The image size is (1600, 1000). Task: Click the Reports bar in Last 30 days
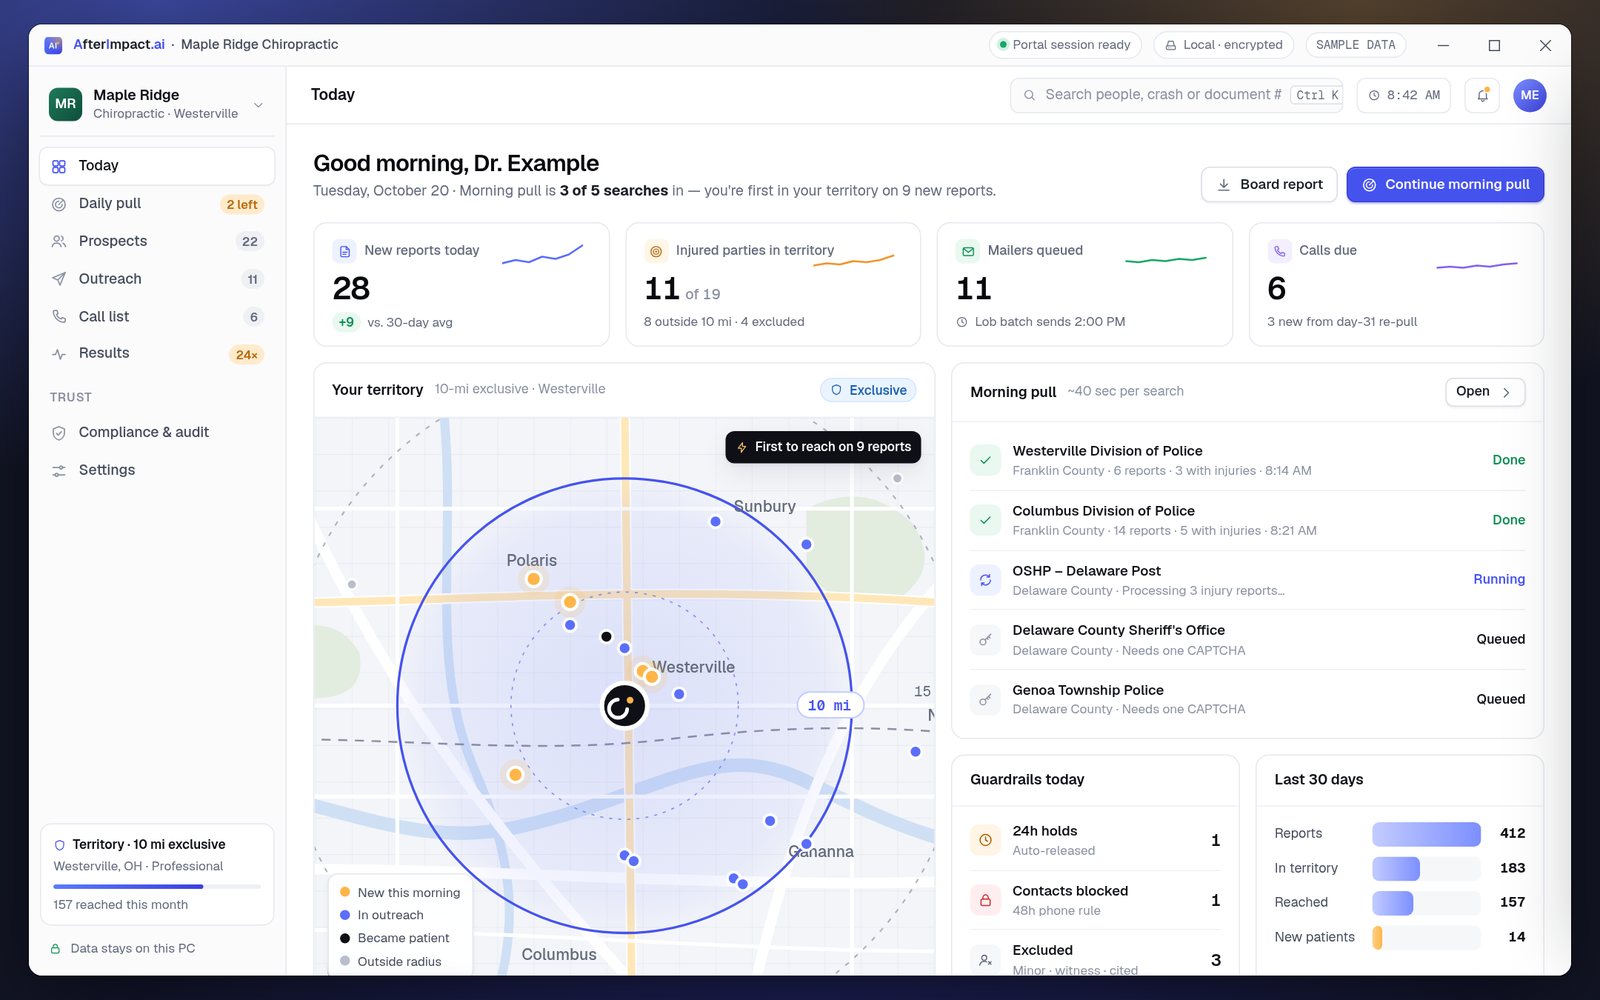pos(1426,834)
